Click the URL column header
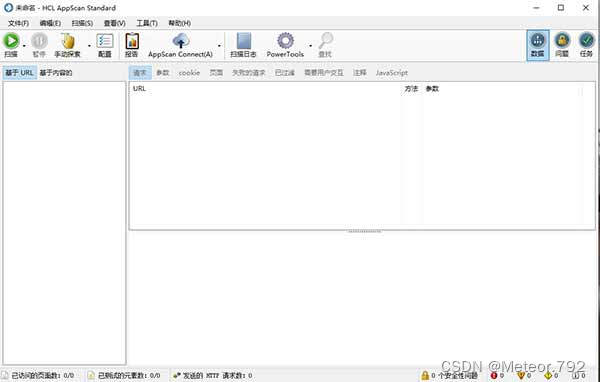Image resolution: width=600 pixels, height=382 pixels. pyautogui.click(x=265, y=89)
